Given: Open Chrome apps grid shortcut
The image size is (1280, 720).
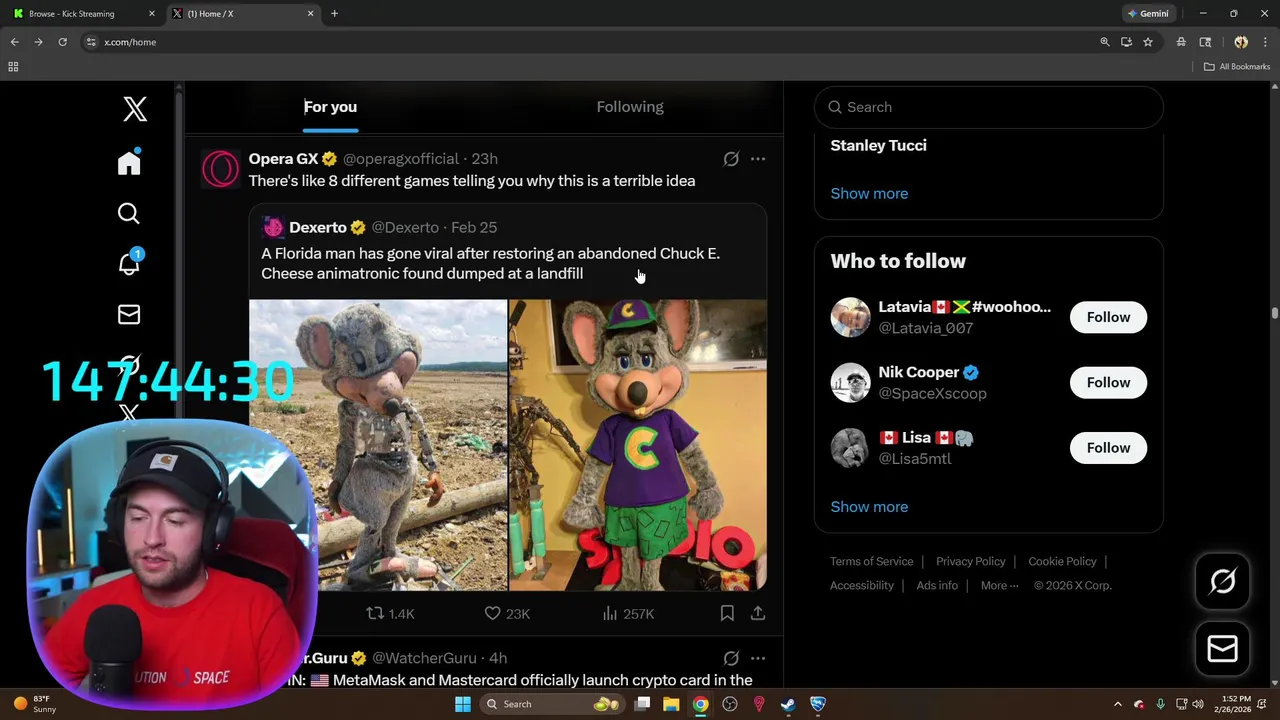Looking at the screenshot, I should pos(13,67).
